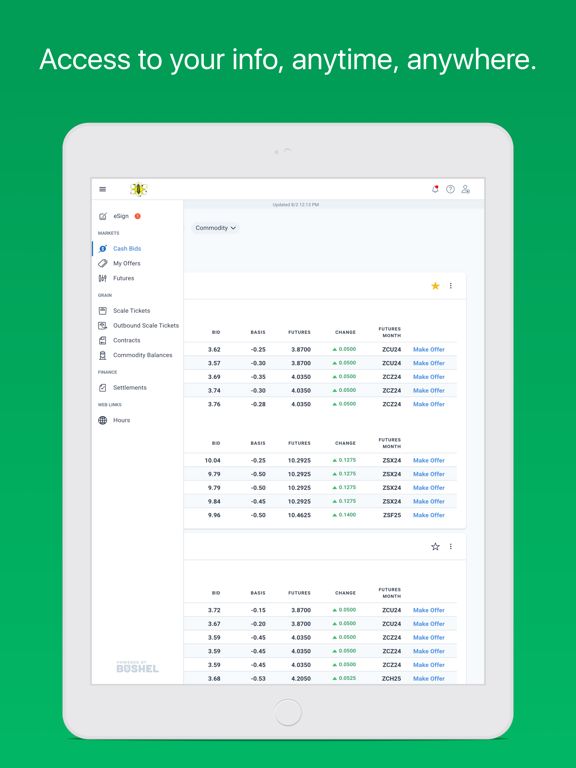Make Offer on the 3.62 bid row

(x=429, y=349)
